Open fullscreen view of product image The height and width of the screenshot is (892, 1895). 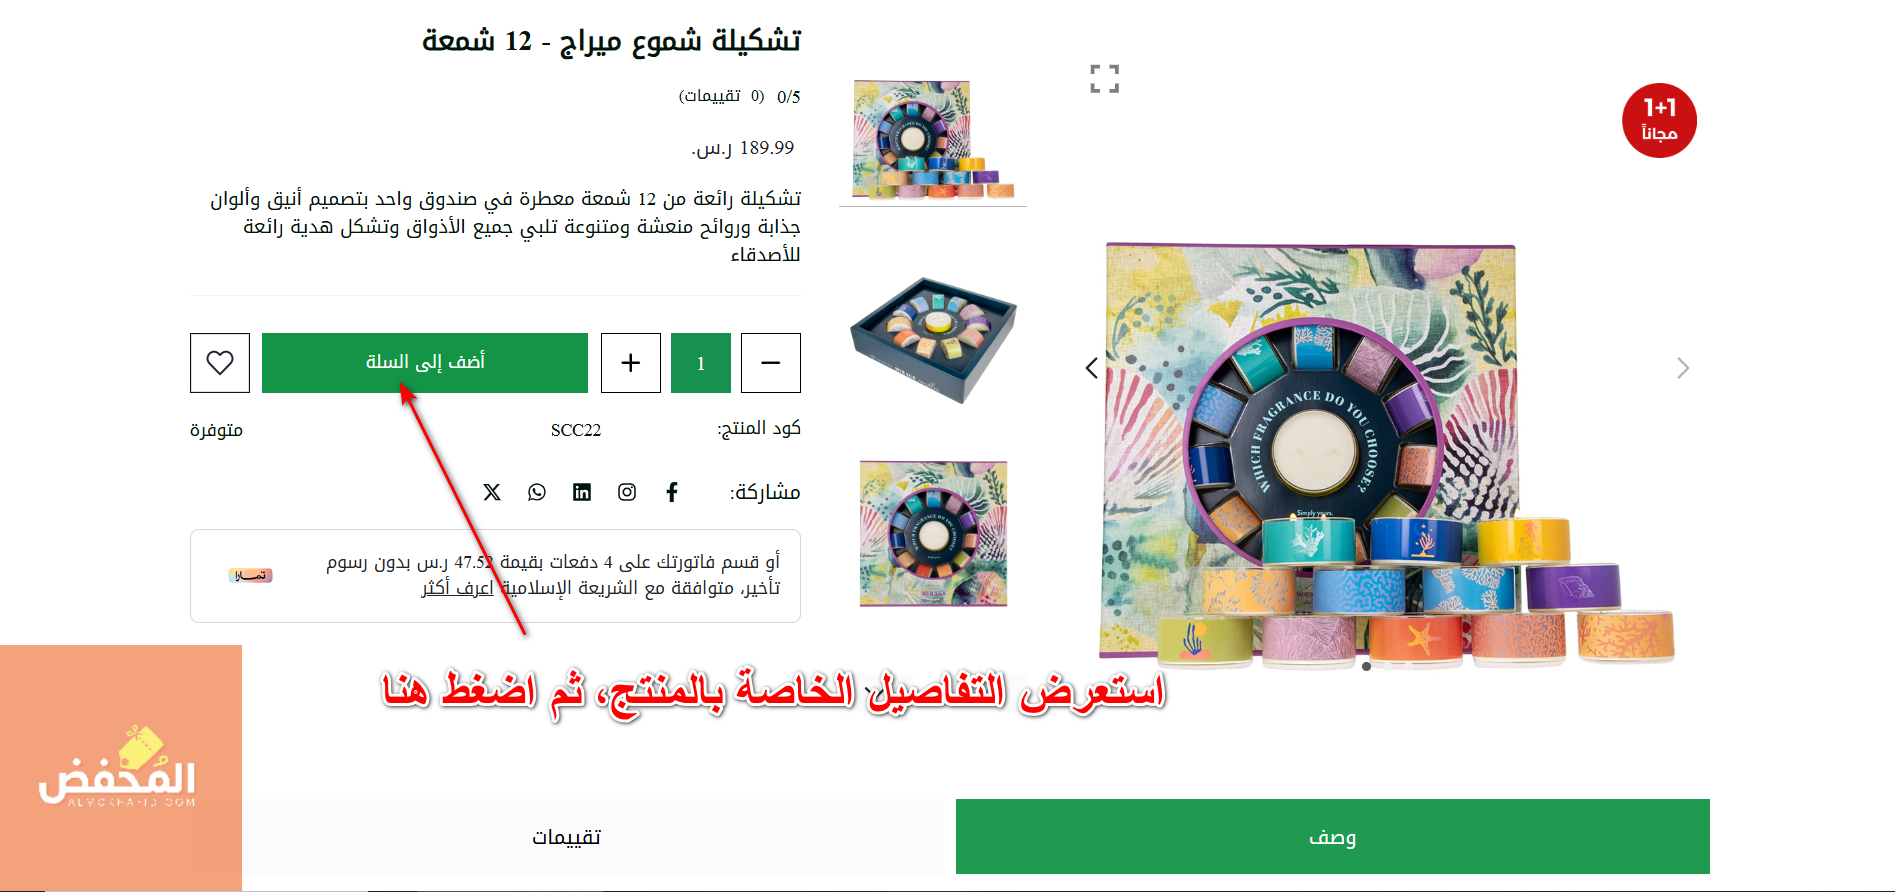tap(1104, 78)
